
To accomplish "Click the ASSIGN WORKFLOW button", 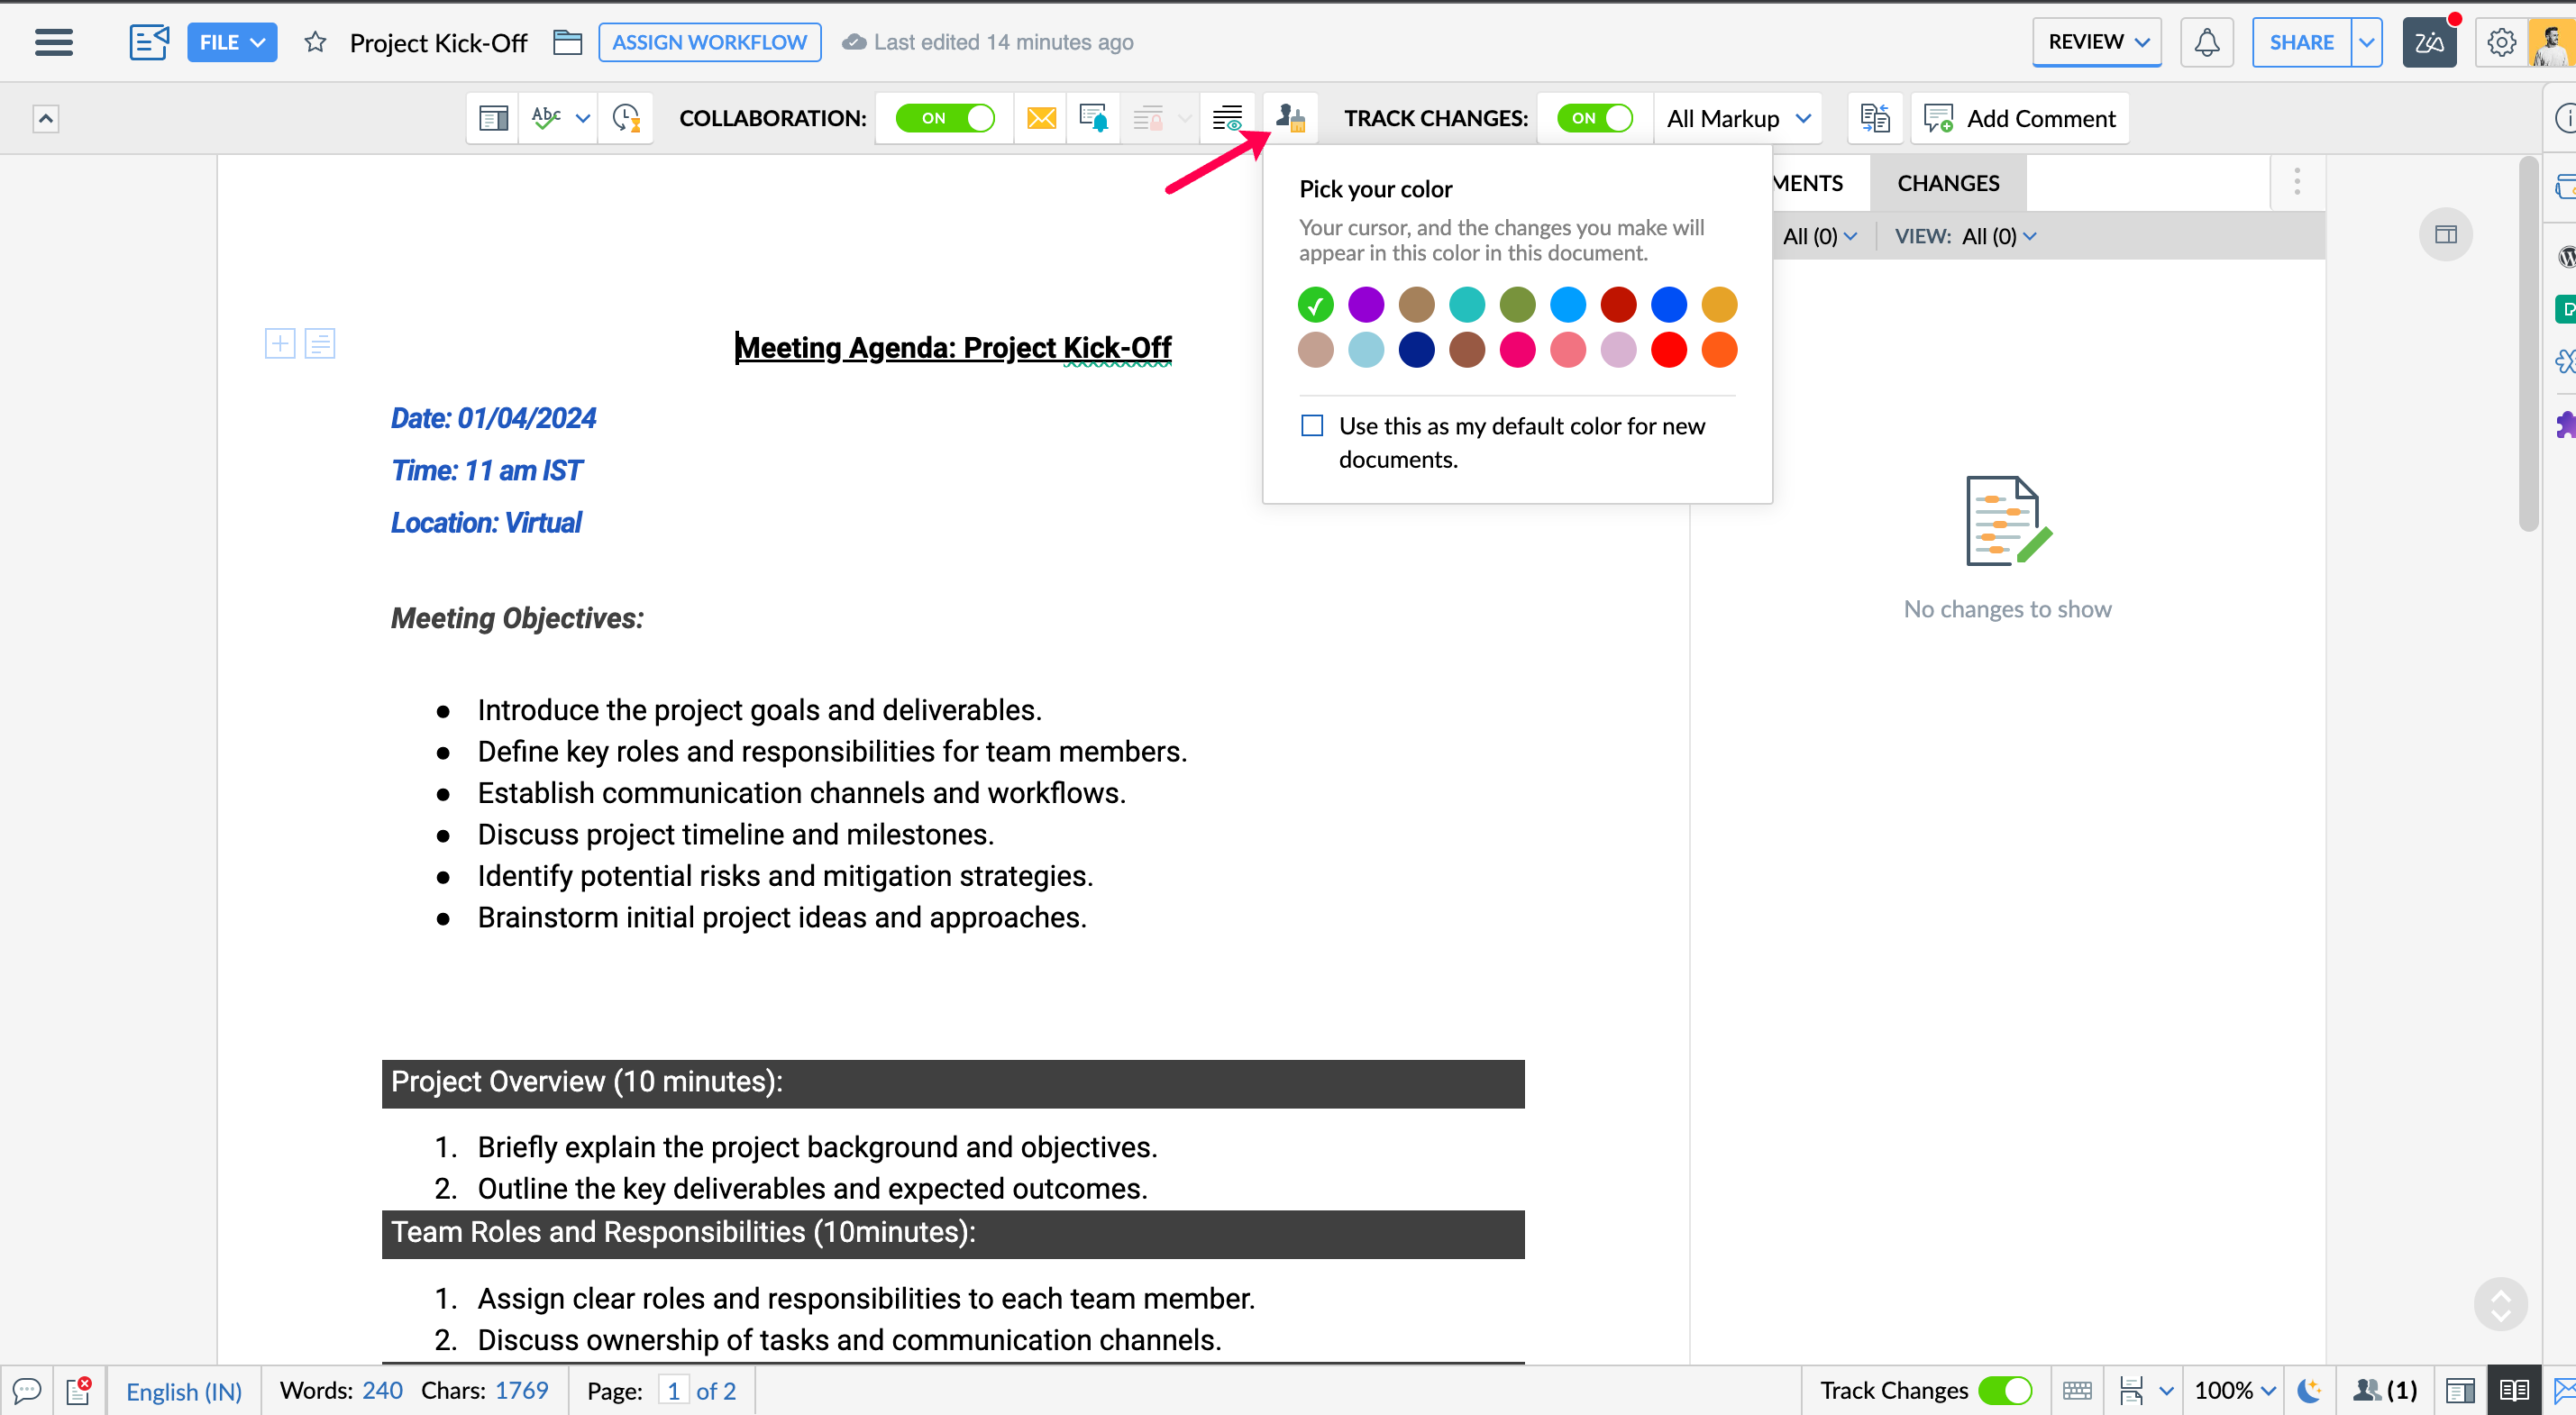I will [x=709, y=42].
